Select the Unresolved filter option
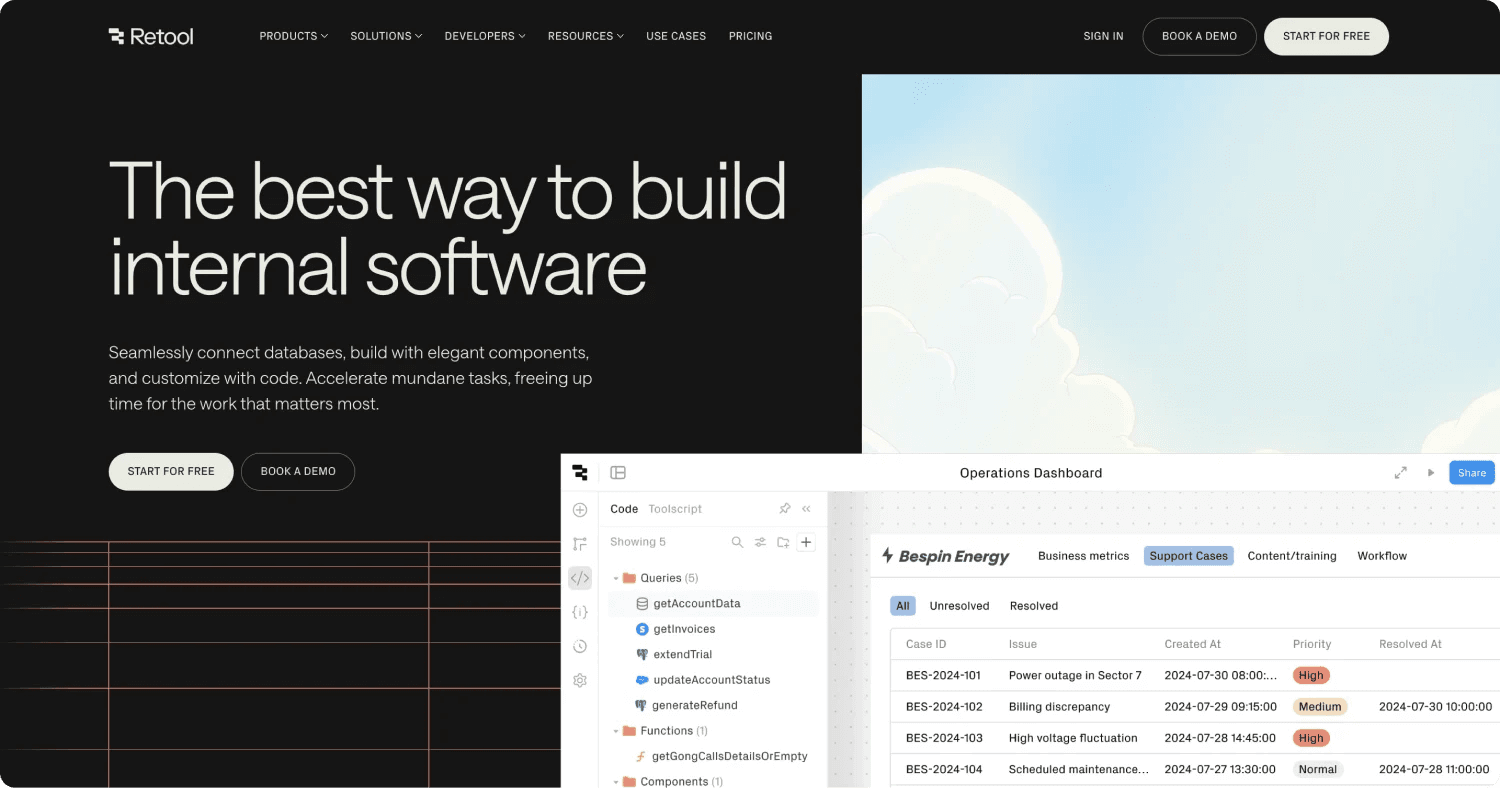 pyautogui.click(x=959, y=605)
